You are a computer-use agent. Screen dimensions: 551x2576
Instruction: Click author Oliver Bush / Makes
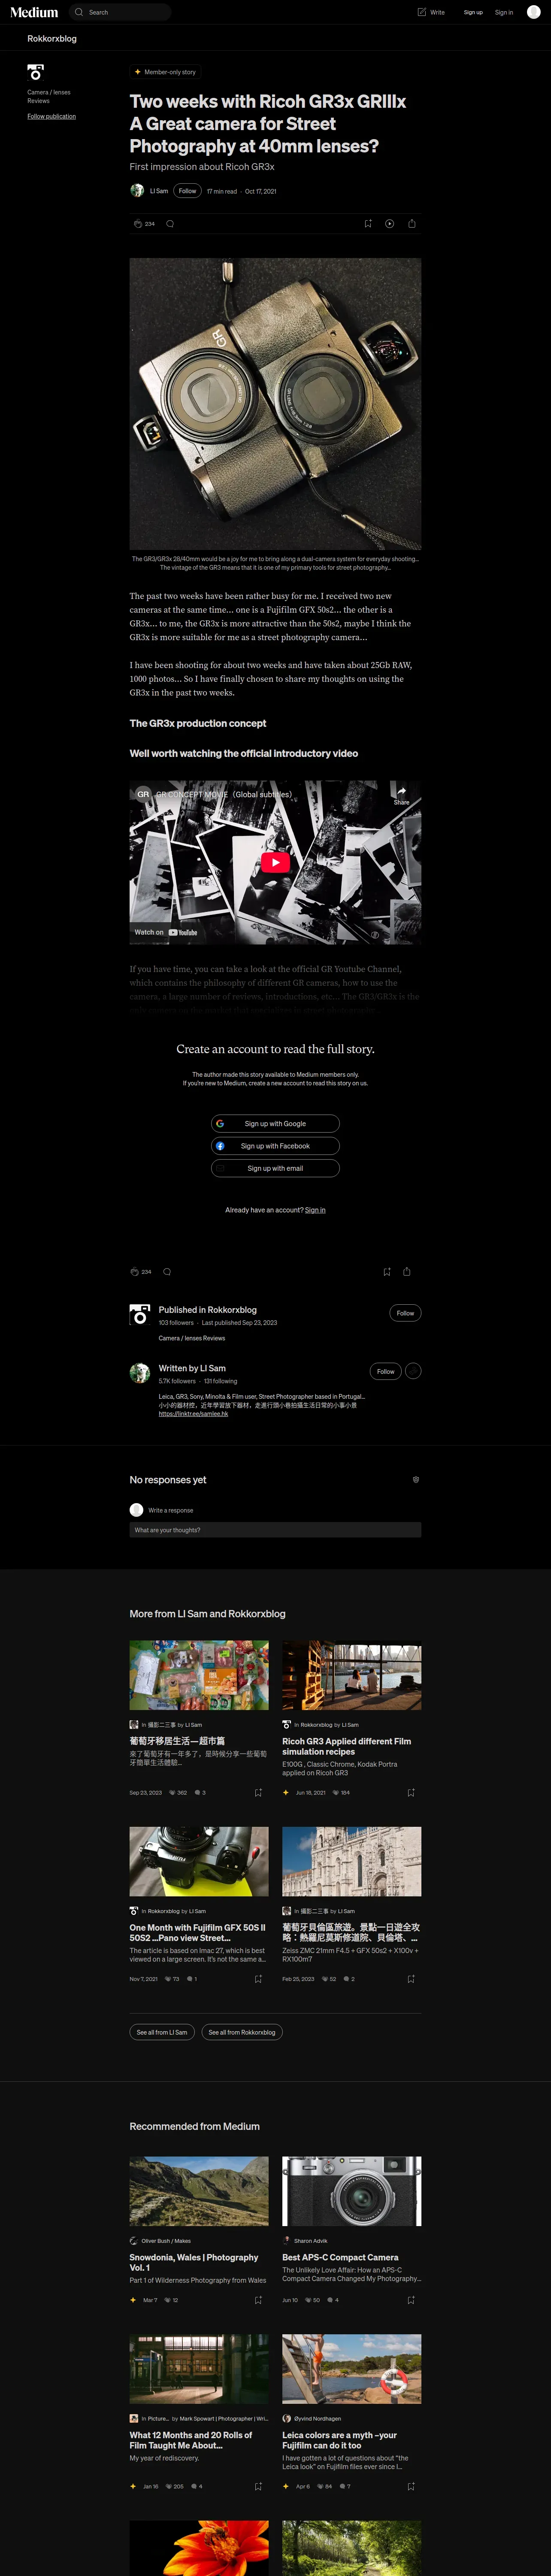[166, 2241]
